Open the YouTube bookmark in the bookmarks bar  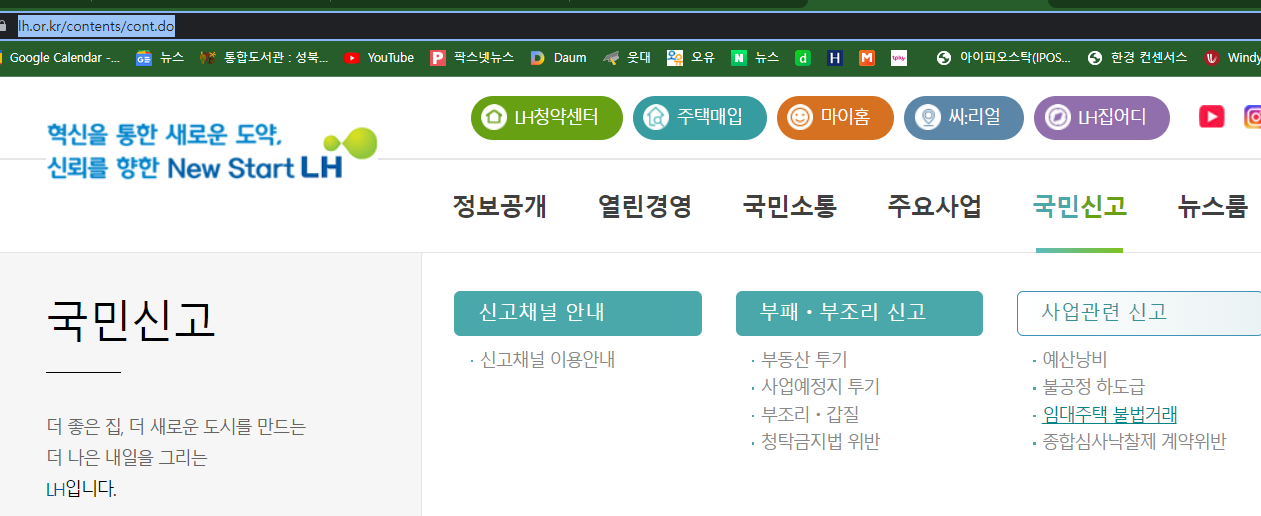coord(379,58)
